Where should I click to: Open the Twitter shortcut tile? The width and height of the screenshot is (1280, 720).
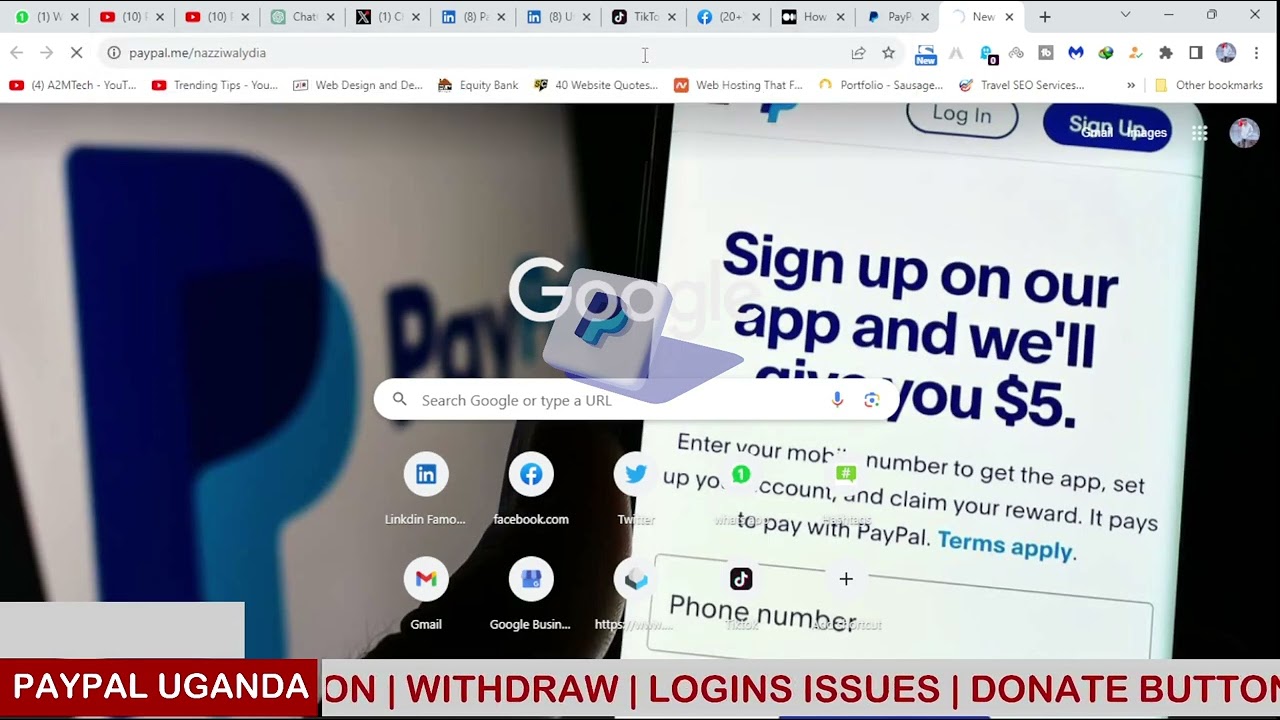tap(636, 489)
